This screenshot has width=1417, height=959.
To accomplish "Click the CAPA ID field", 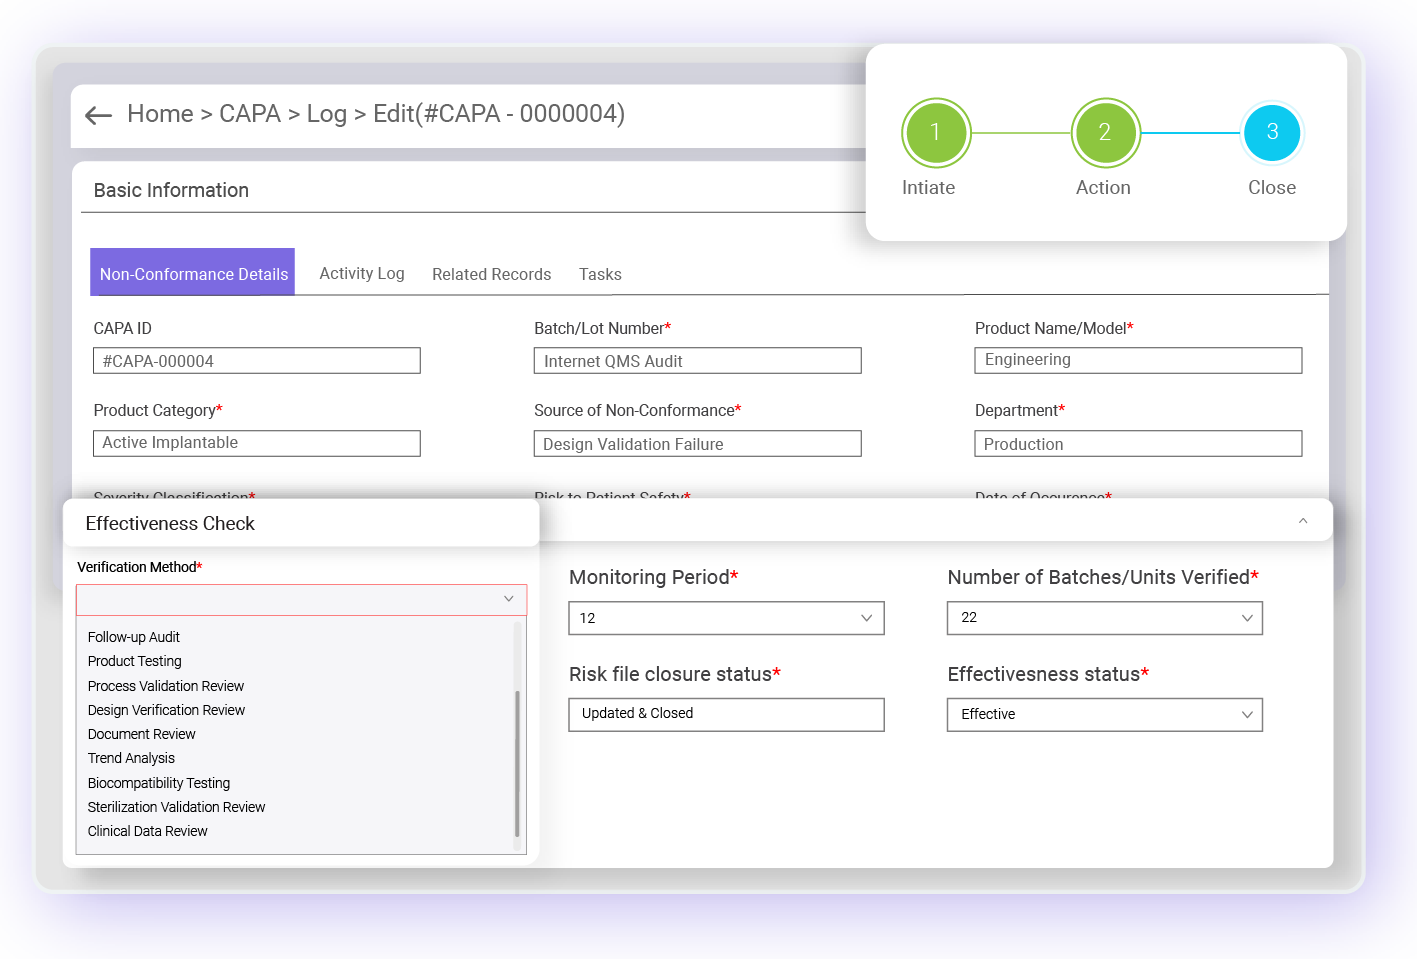I will [x=257, y=361].
